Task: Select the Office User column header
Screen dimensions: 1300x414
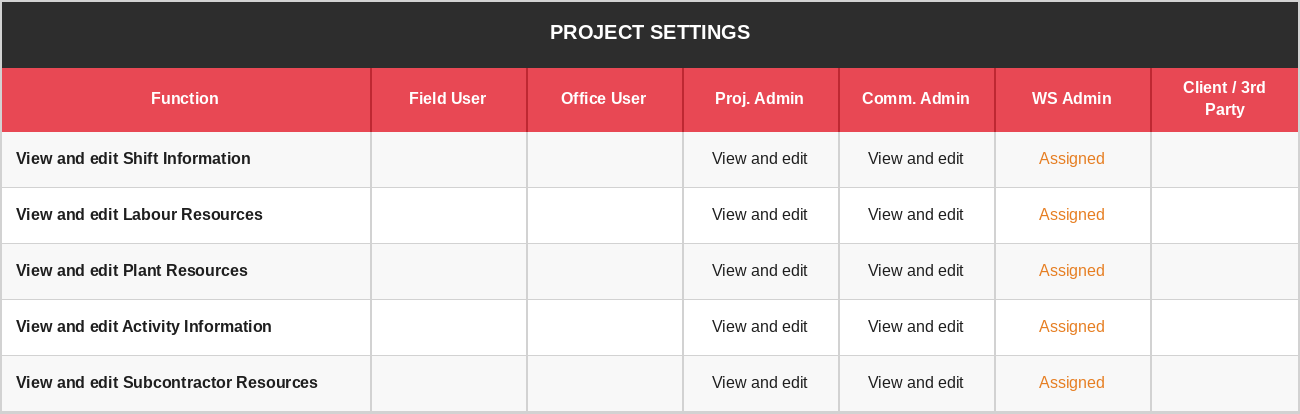Action: click(603, 99)
